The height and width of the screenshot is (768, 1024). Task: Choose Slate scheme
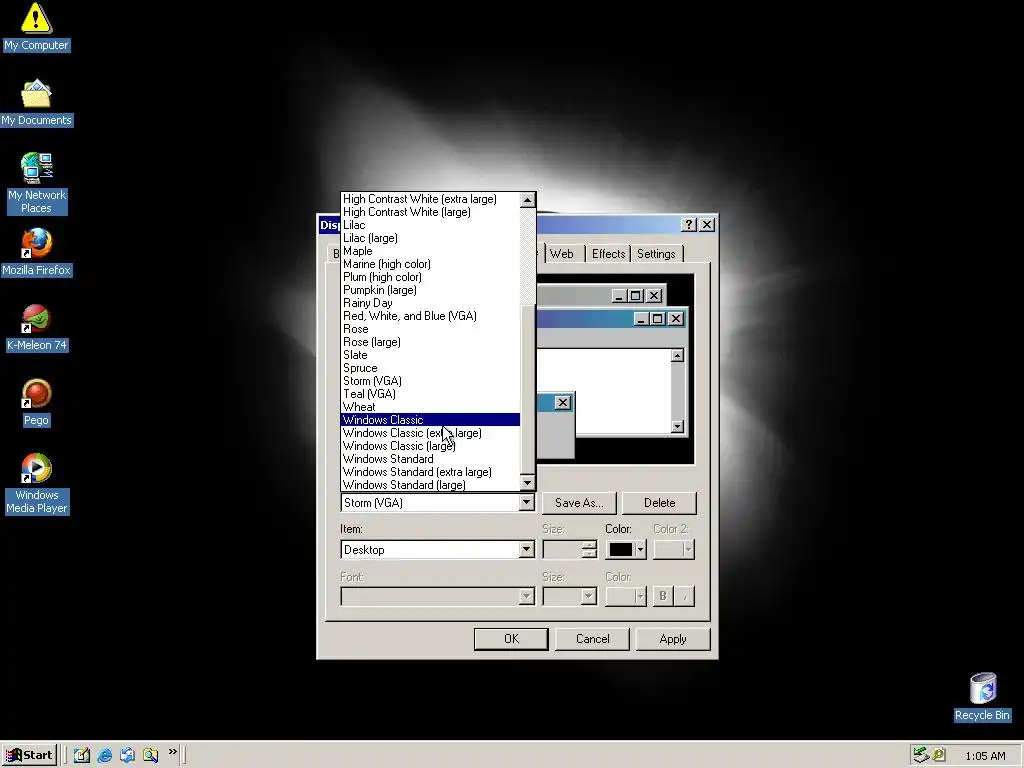point(430,355)
